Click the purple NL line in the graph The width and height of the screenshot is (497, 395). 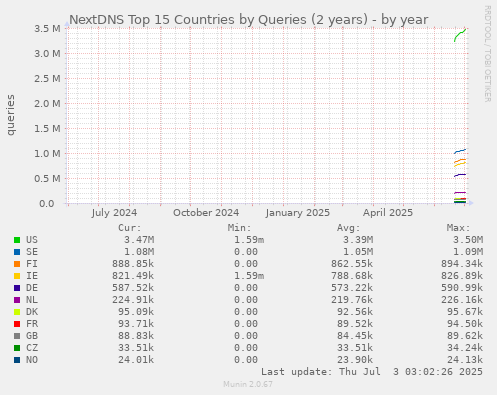pos(460,193)
